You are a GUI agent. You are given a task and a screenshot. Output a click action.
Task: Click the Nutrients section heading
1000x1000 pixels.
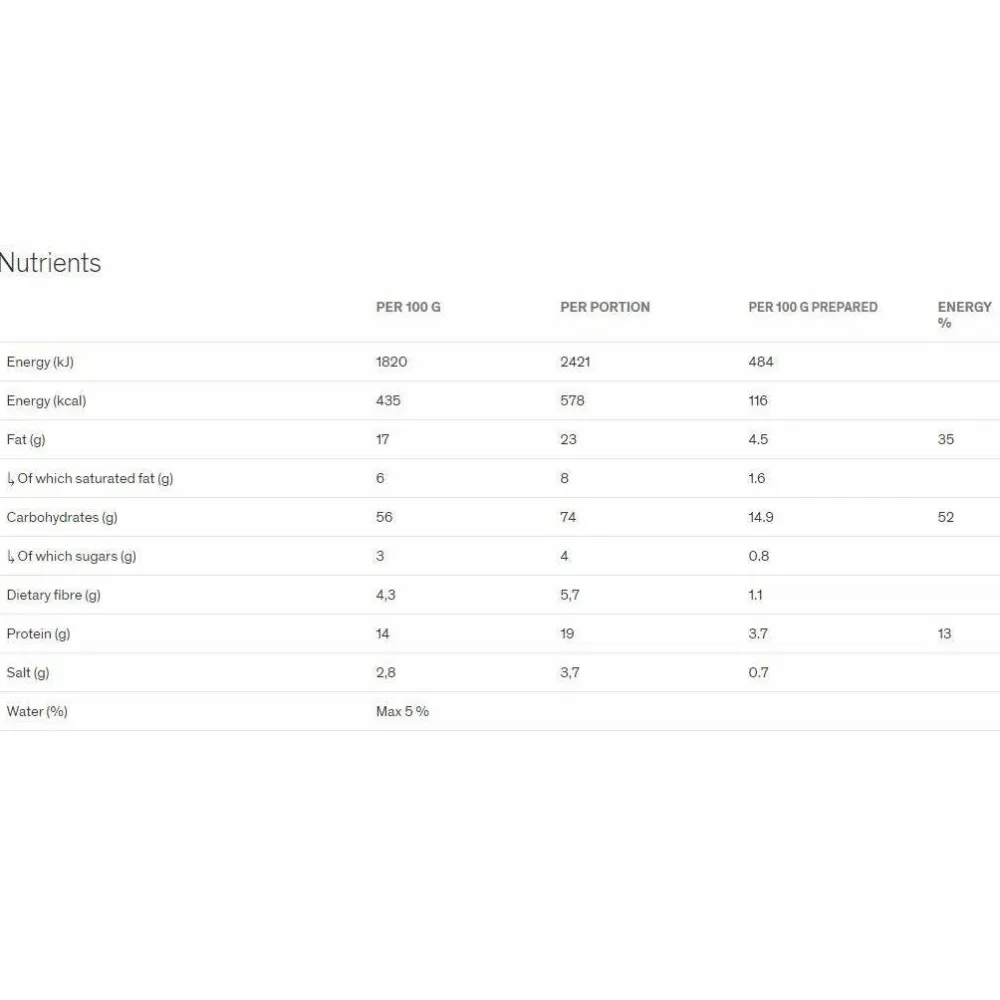point(50,263)
